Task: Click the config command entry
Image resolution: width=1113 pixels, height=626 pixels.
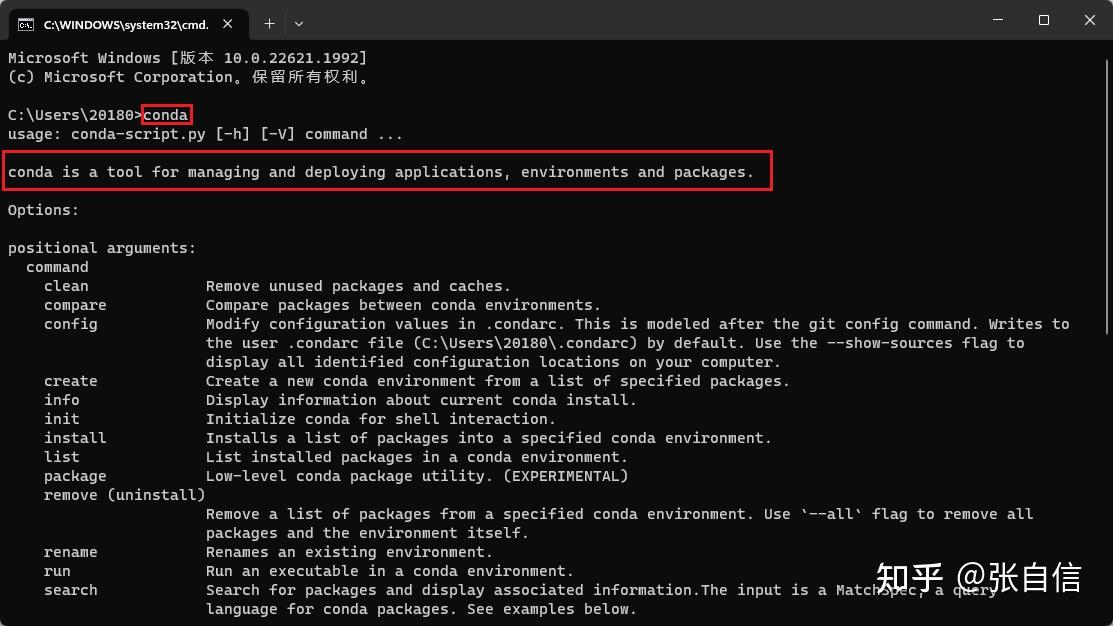Action: 70,324
